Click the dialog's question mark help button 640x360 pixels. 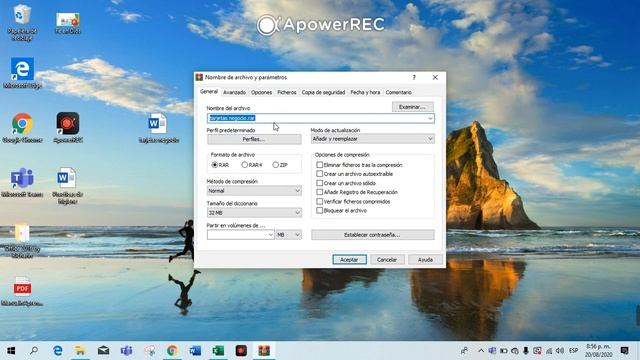coord(414,77)
